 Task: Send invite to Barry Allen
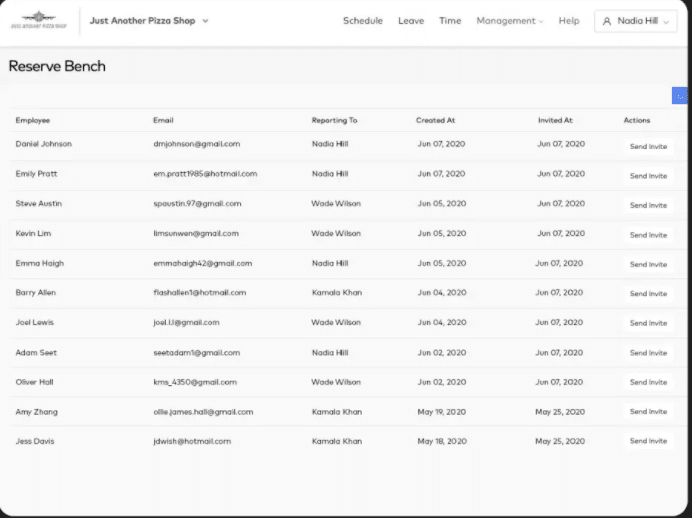point(648,294)
